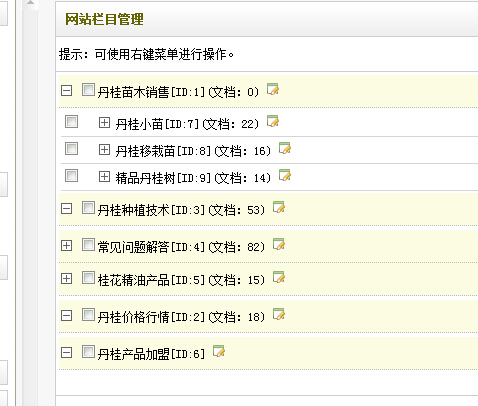478x406 pixels.
Task: Expand the 常见问题解答 category node
Action: (x=67, y=246)
